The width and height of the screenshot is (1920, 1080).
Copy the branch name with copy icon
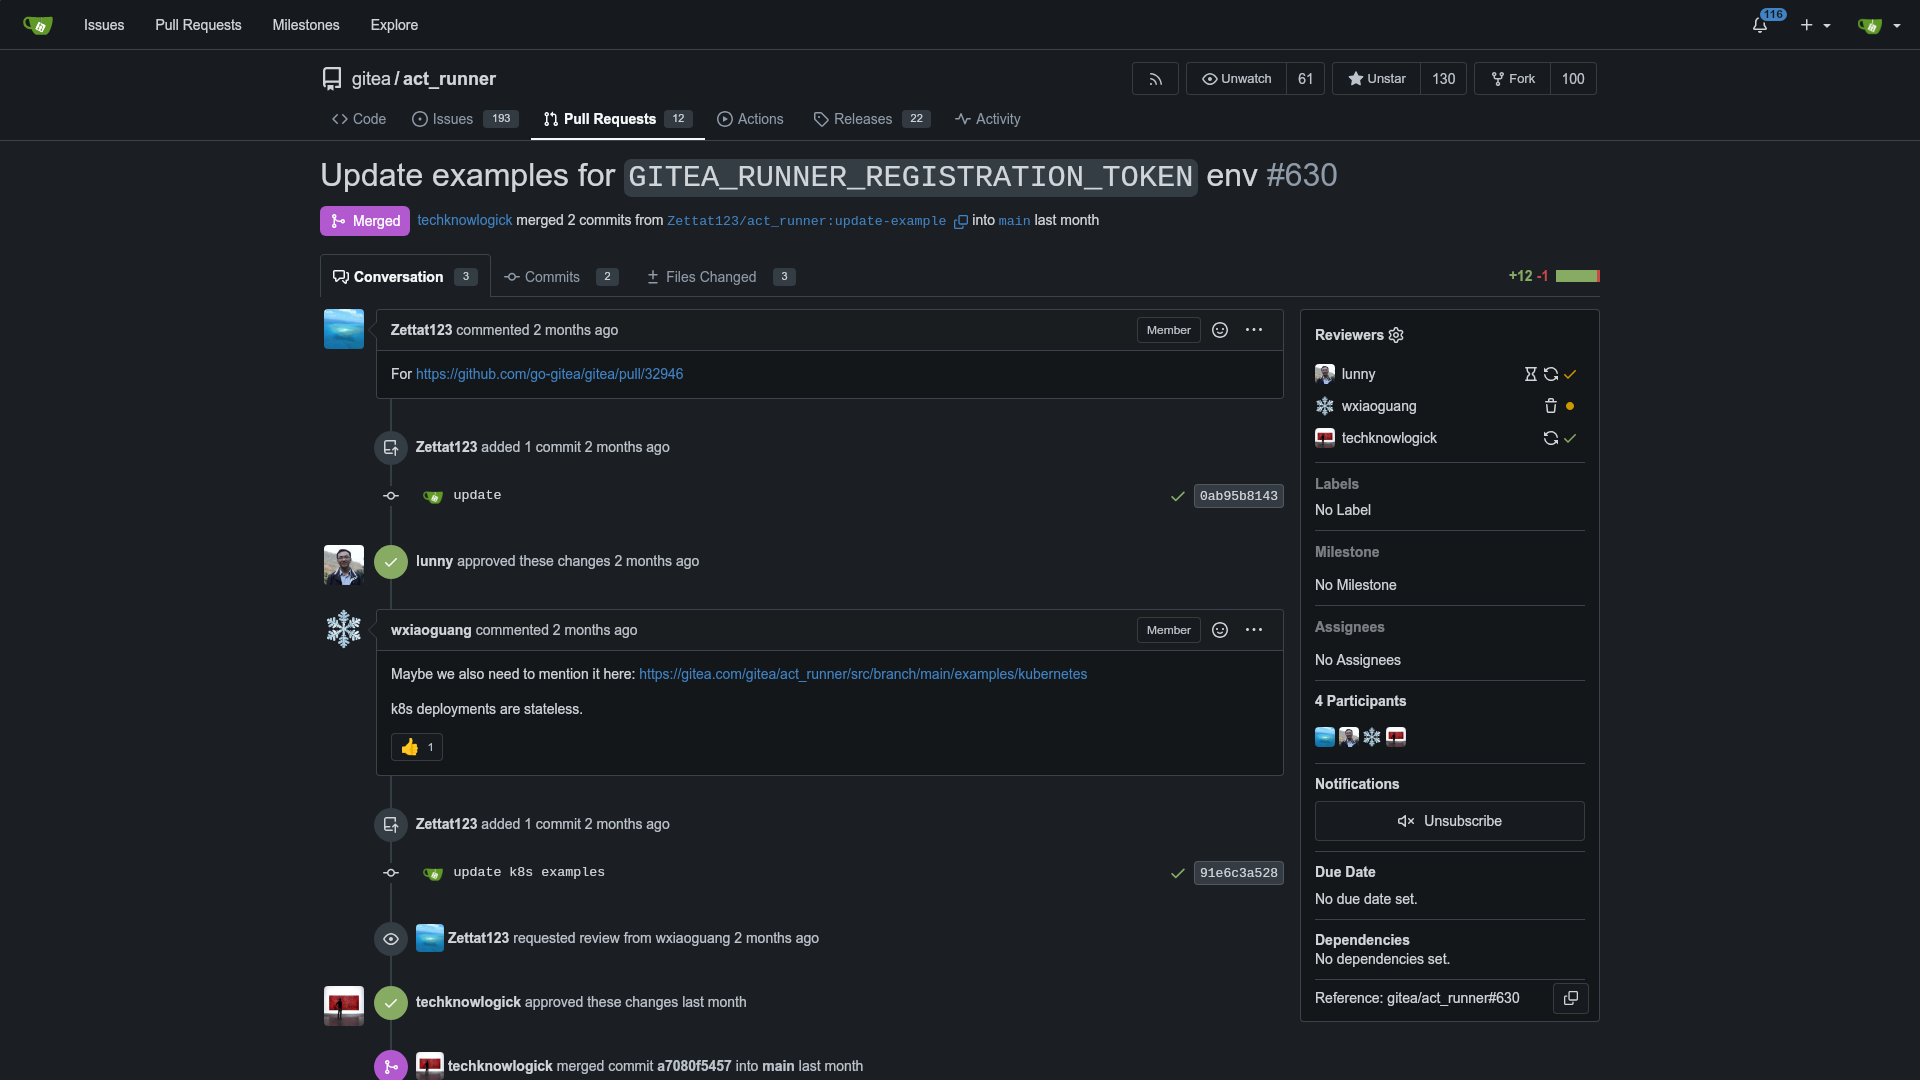point(960,222)
